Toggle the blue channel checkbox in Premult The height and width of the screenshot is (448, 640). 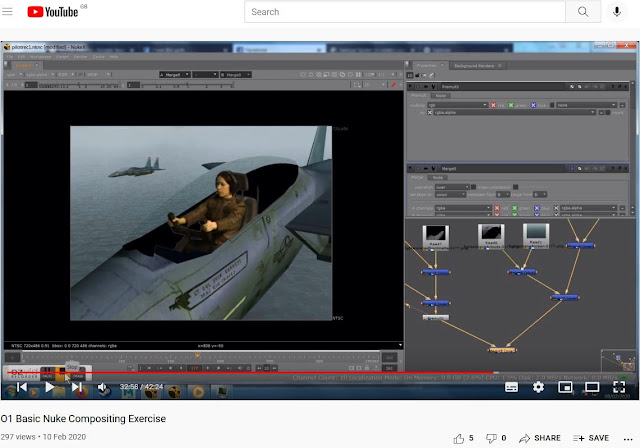tap(533, 105)
